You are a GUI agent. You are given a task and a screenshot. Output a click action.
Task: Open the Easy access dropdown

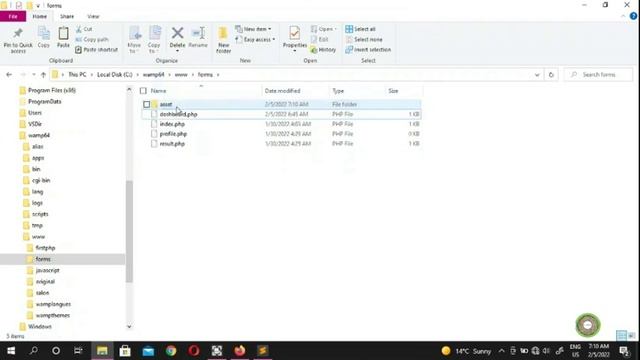255,40
